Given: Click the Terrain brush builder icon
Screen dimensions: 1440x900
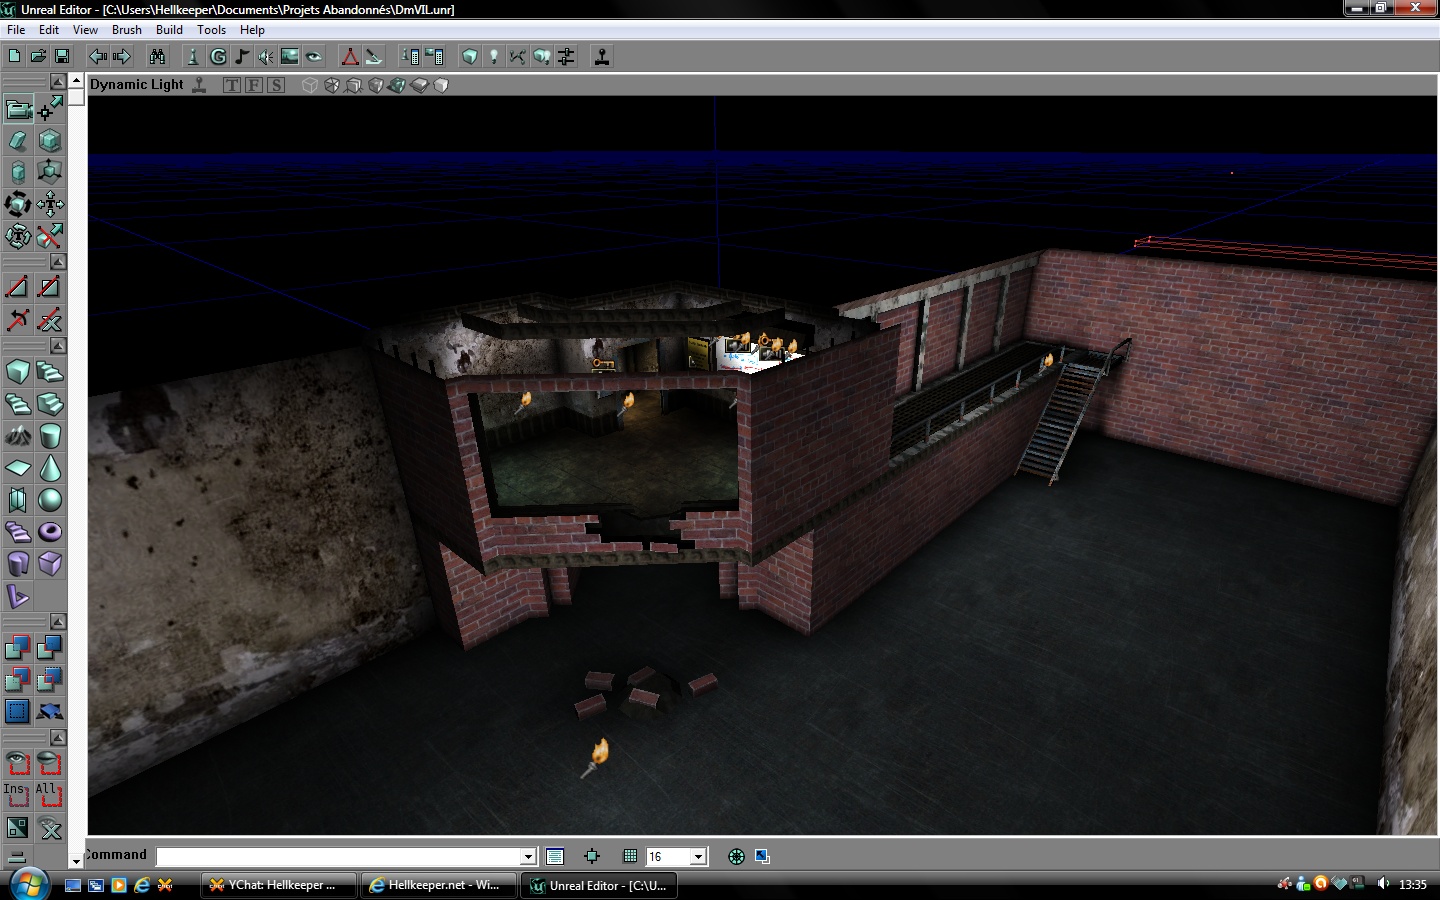Looking at the screenshot, I should click(x=18, y=436).
